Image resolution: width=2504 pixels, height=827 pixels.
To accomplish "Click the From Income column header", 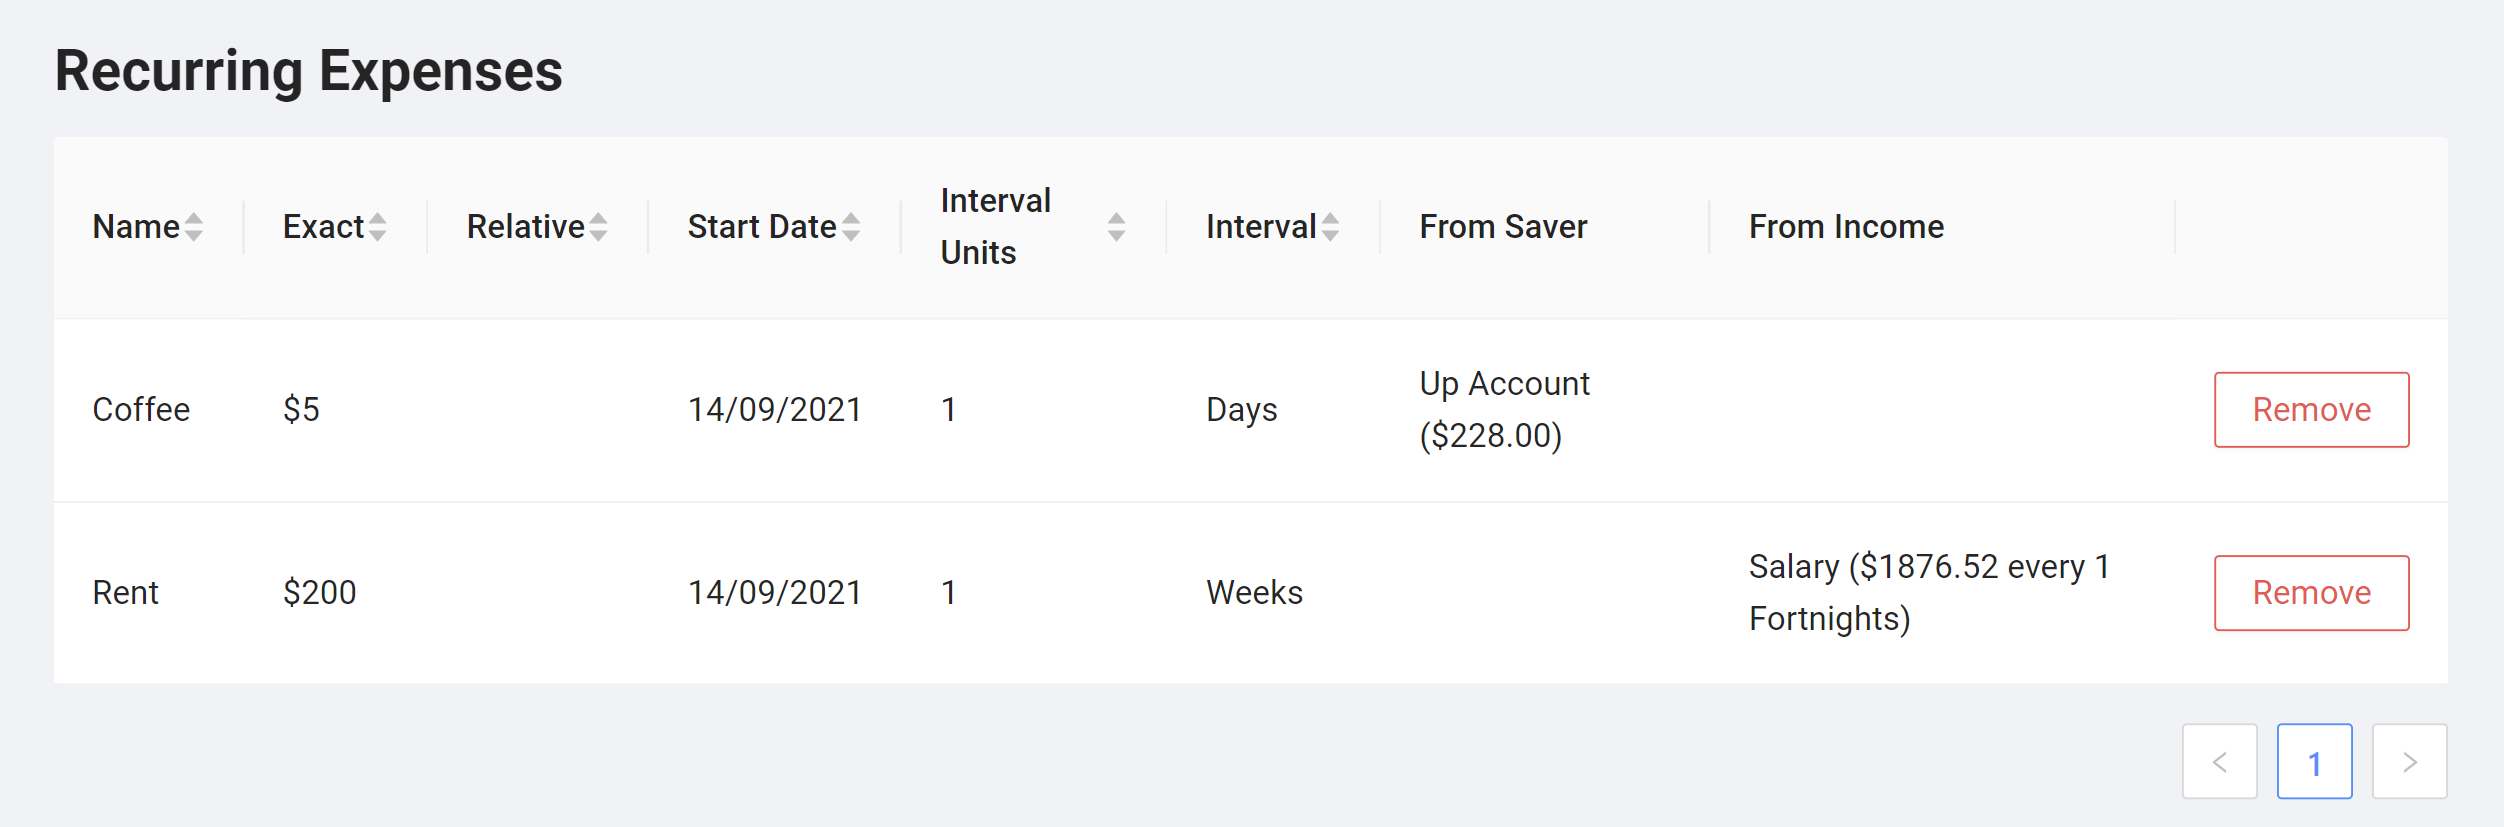I will pyautogui.click(x=1846, y=227).
